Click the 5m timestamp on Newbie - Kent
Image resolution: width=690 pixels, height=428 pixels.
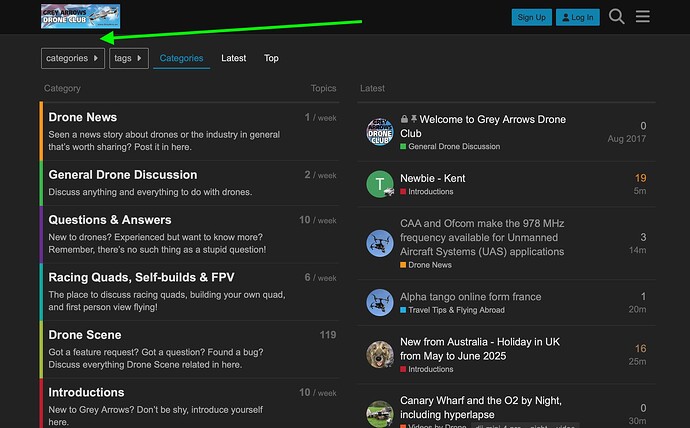(640, 191)
